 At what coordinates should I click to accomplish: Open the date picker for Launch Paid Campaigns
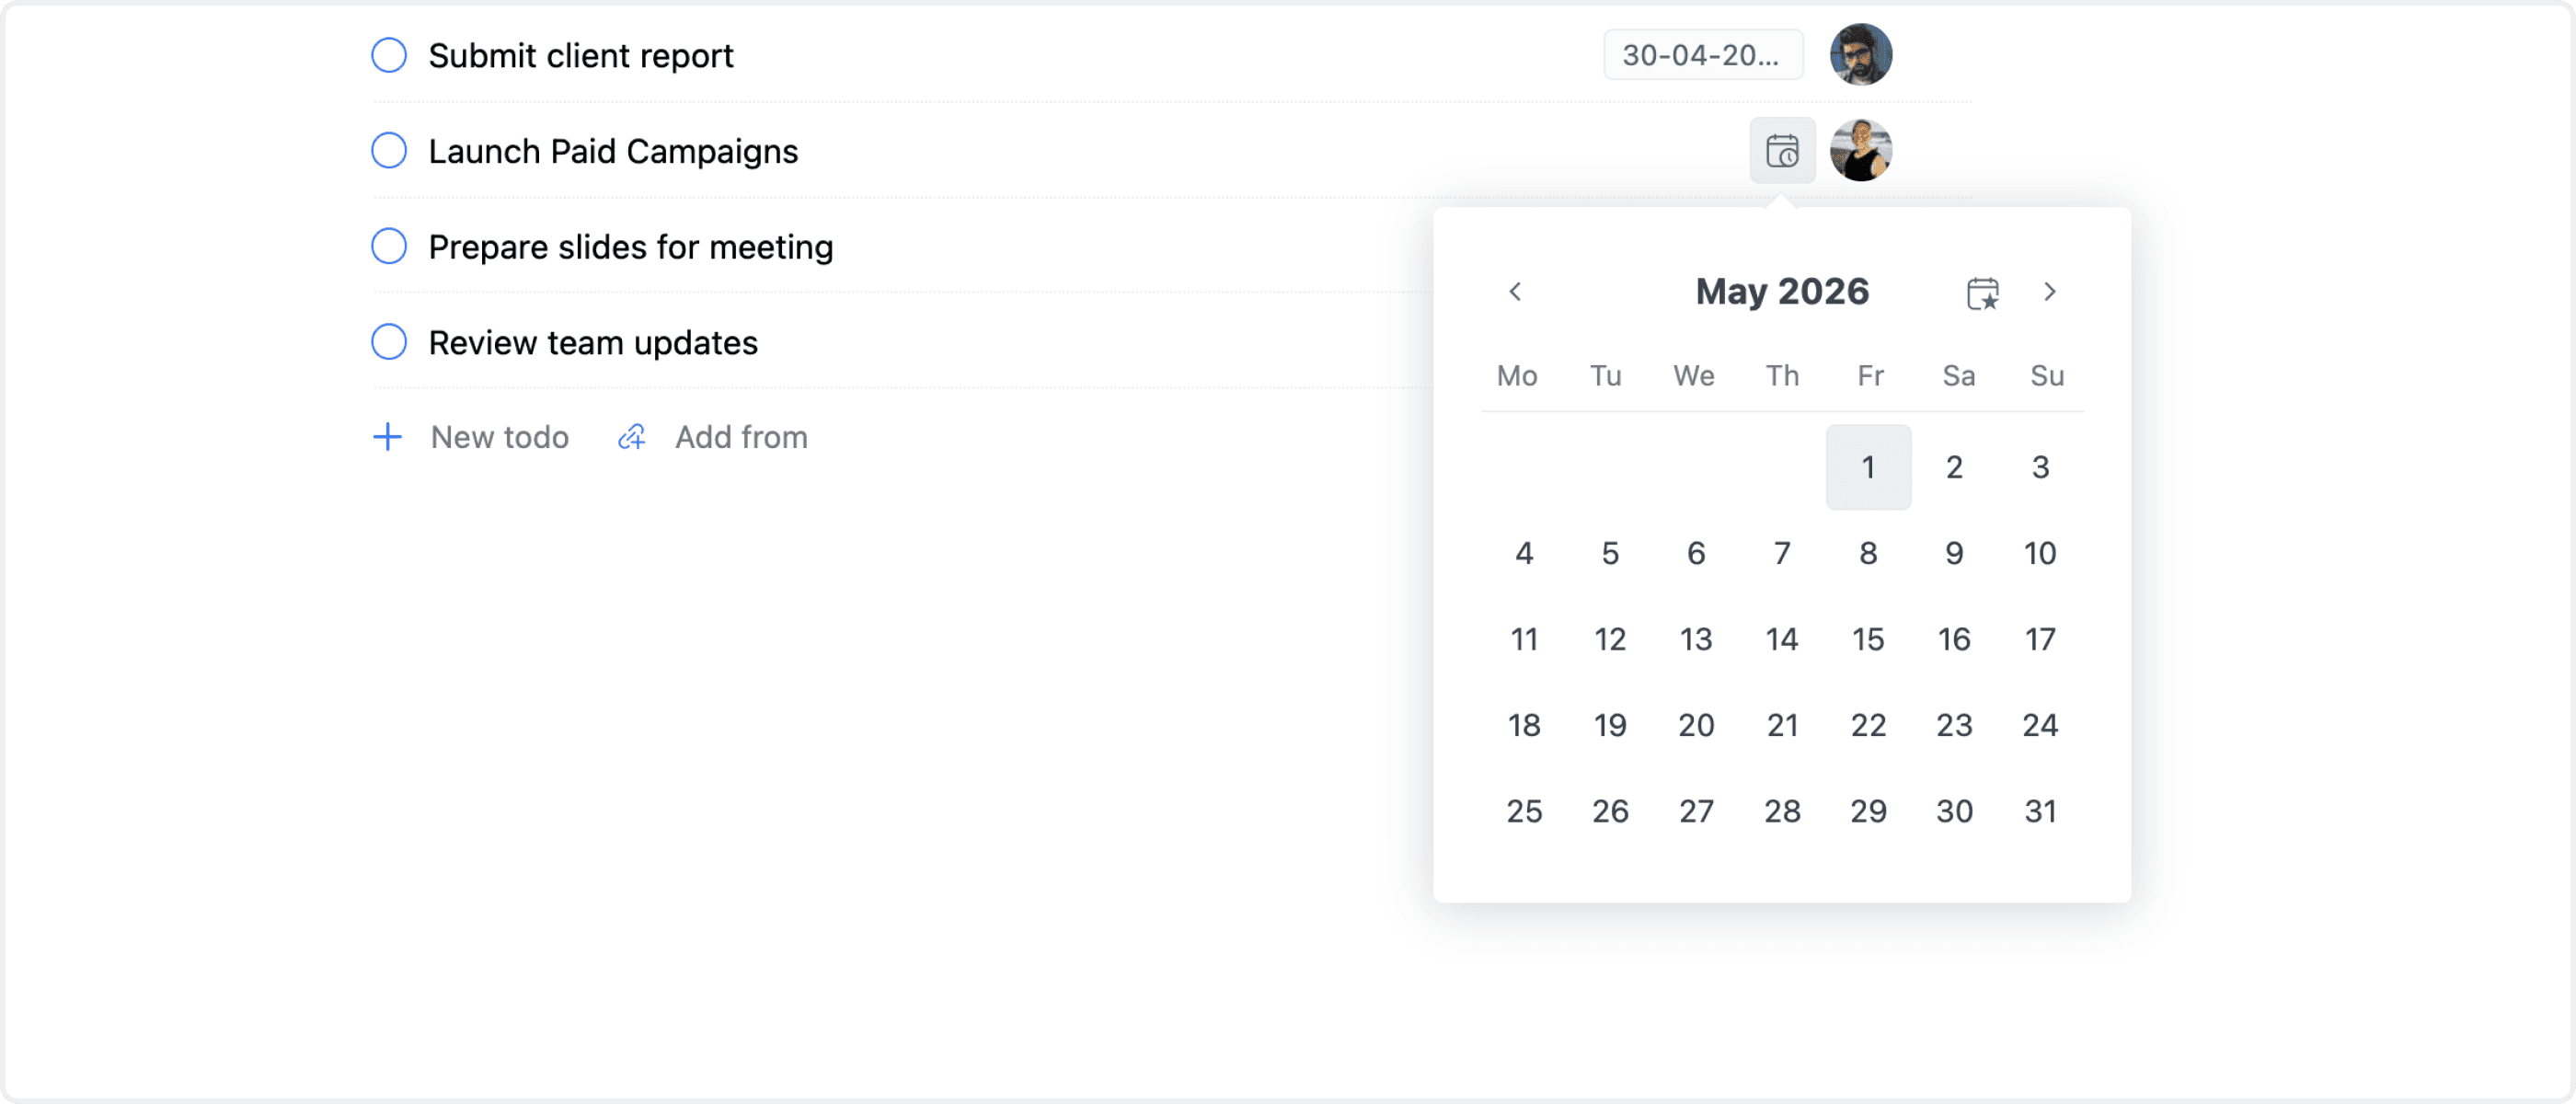(1782, 150)
